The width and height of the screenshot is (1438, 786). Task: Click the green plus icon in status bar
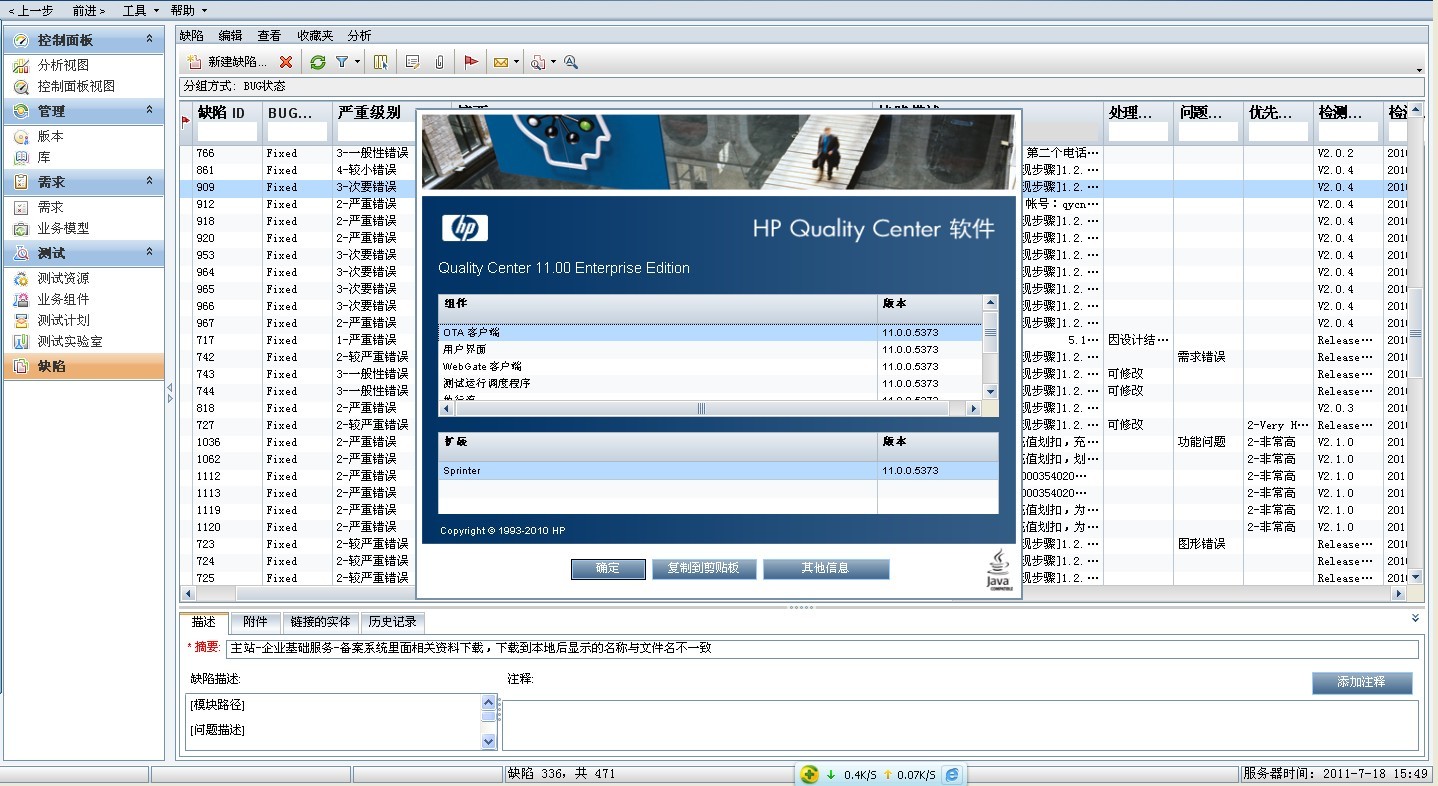click(809, 775)
